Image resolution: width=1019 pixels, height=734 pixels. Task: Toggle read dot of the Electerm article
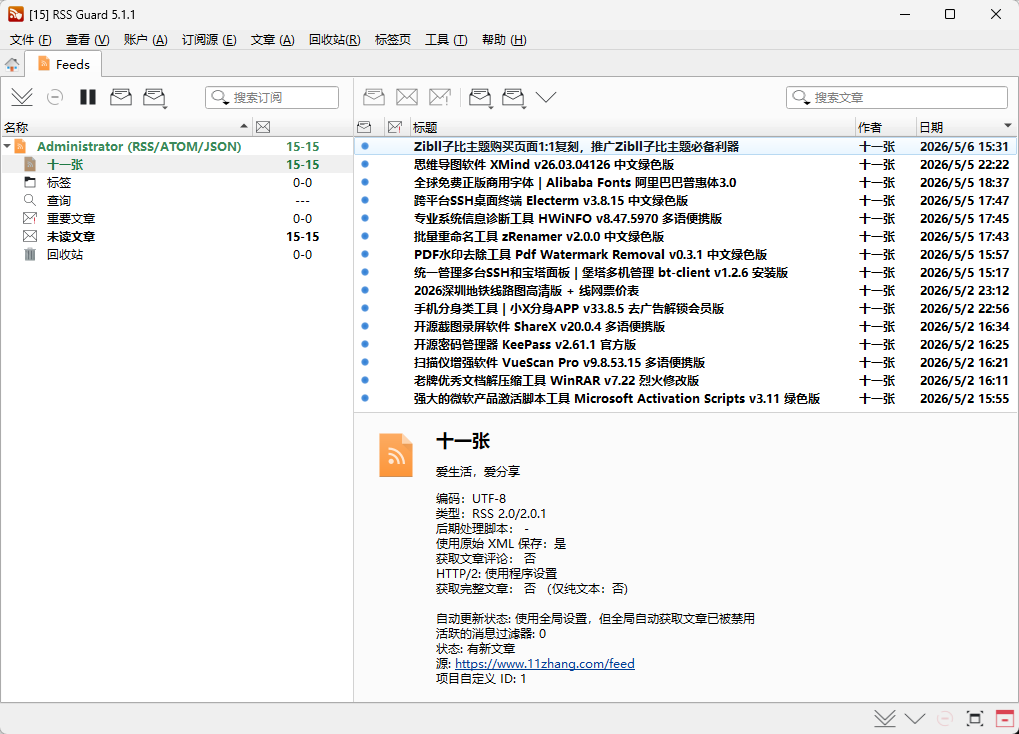coord(365,200)
